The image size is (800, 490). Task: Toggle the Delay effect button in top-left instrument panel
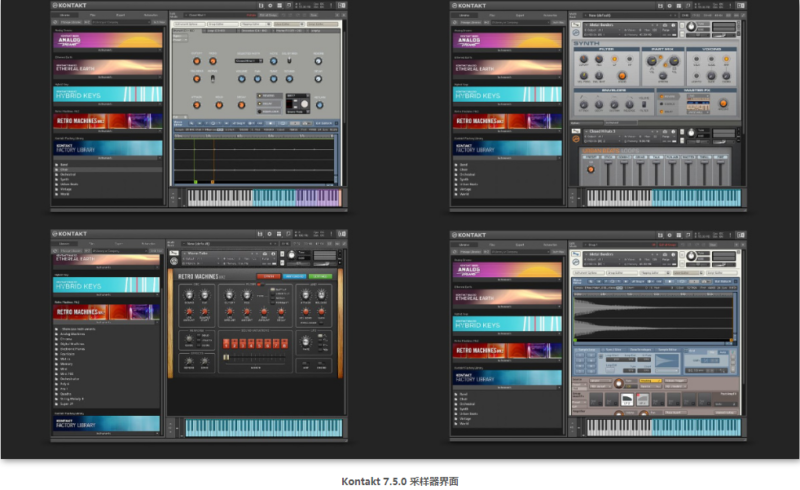(x=269, y=103)
